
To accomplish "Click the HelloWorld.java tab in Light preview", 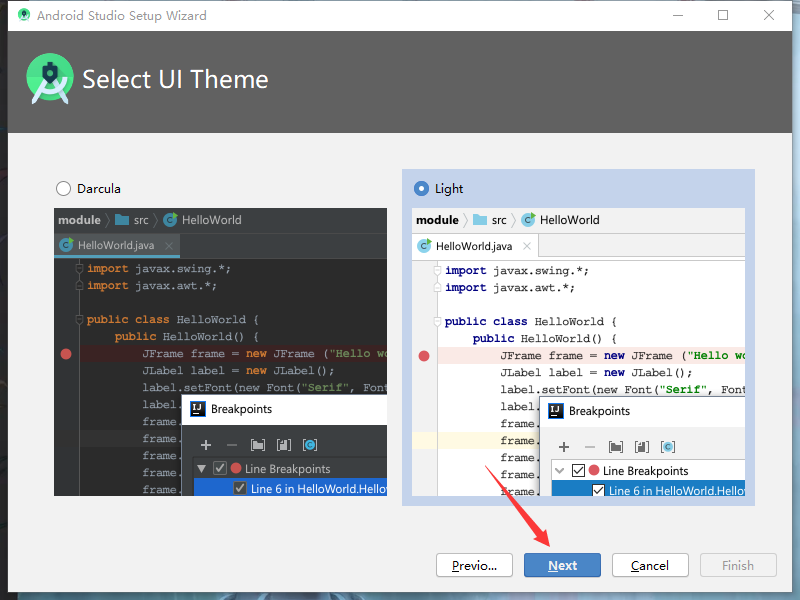I will tap(475, 246).
